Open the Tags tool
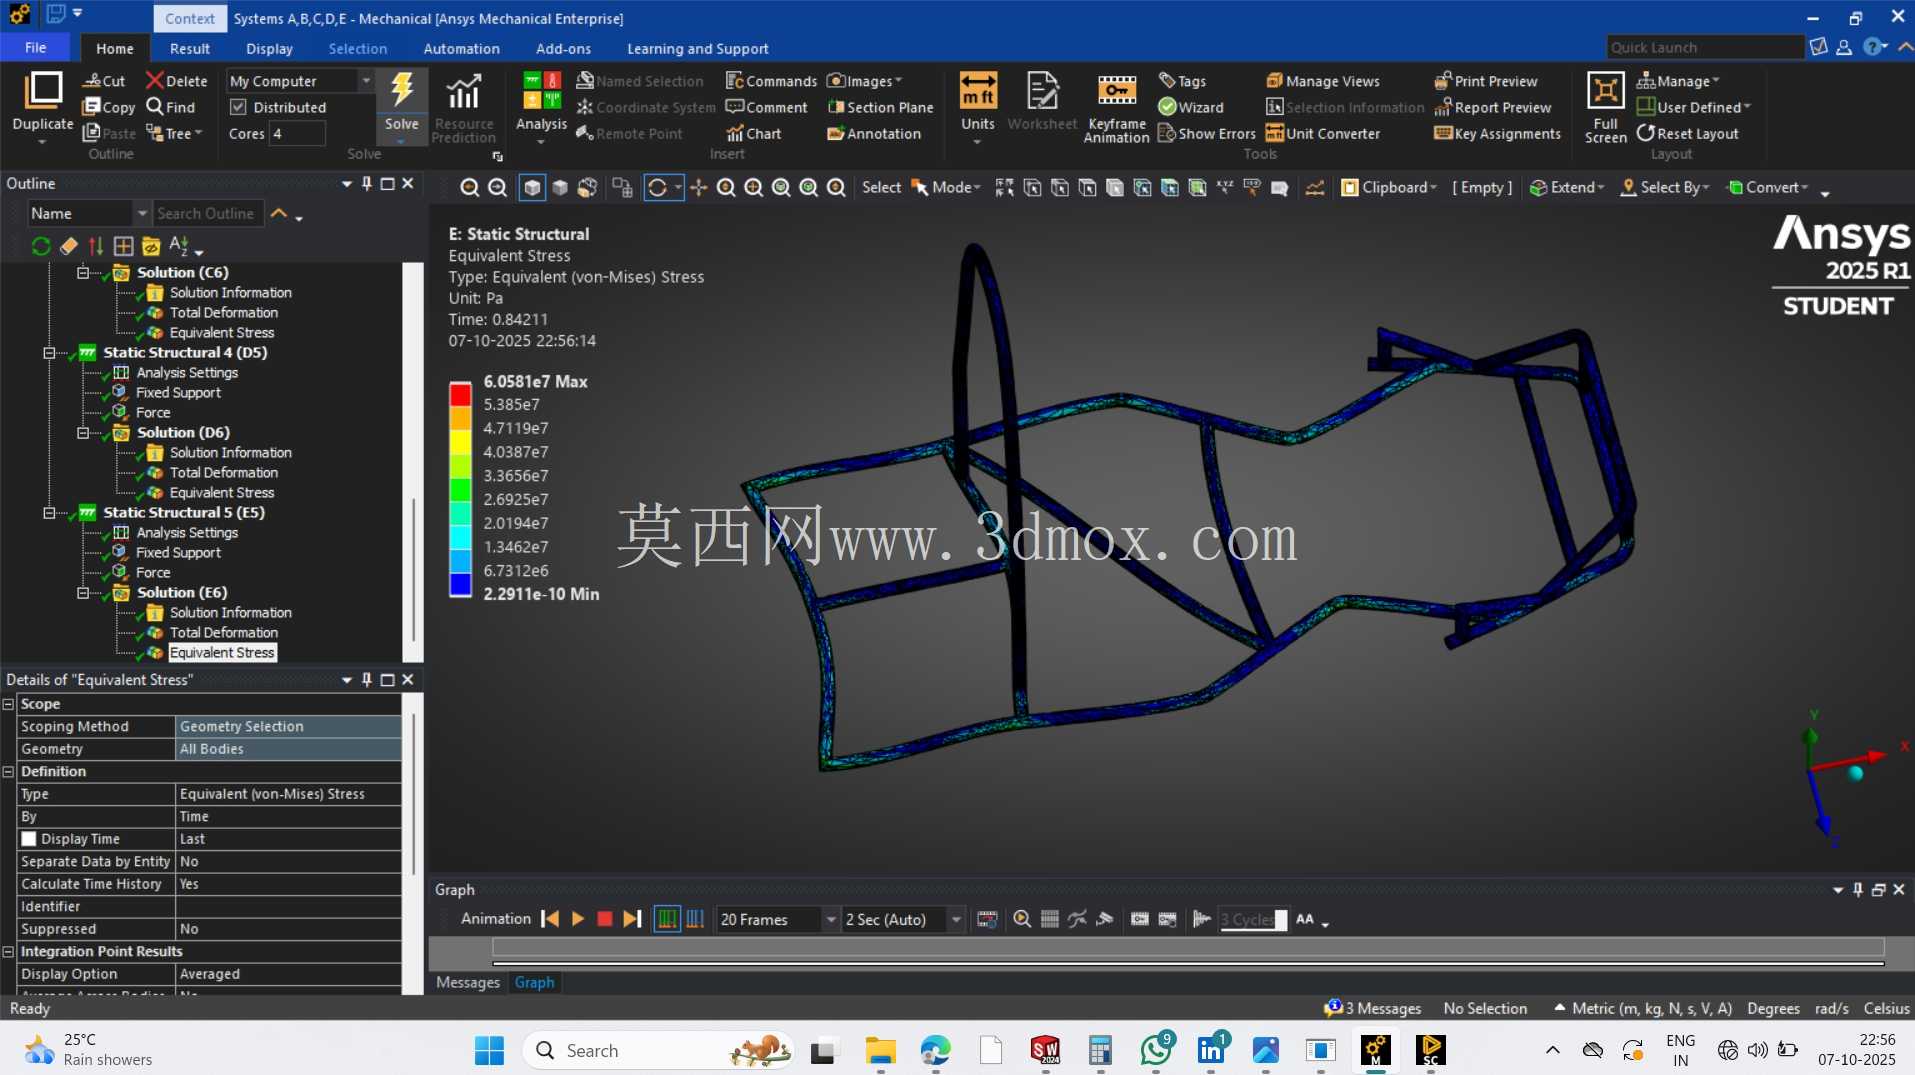Screen dimensions: 1915x1075 1182,81
